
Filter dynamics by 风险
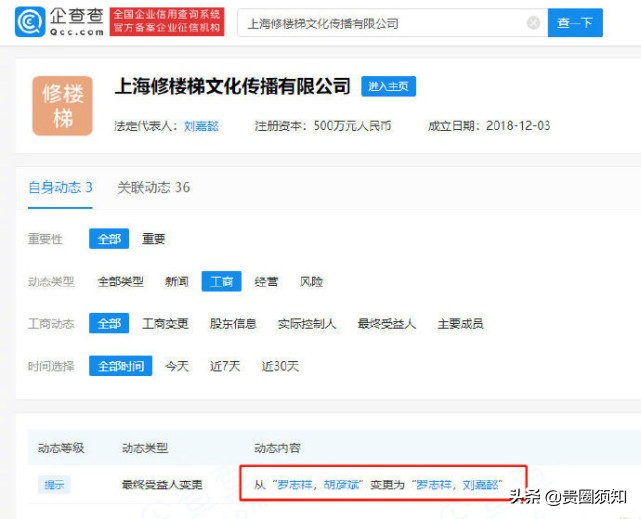coord(312,282)
